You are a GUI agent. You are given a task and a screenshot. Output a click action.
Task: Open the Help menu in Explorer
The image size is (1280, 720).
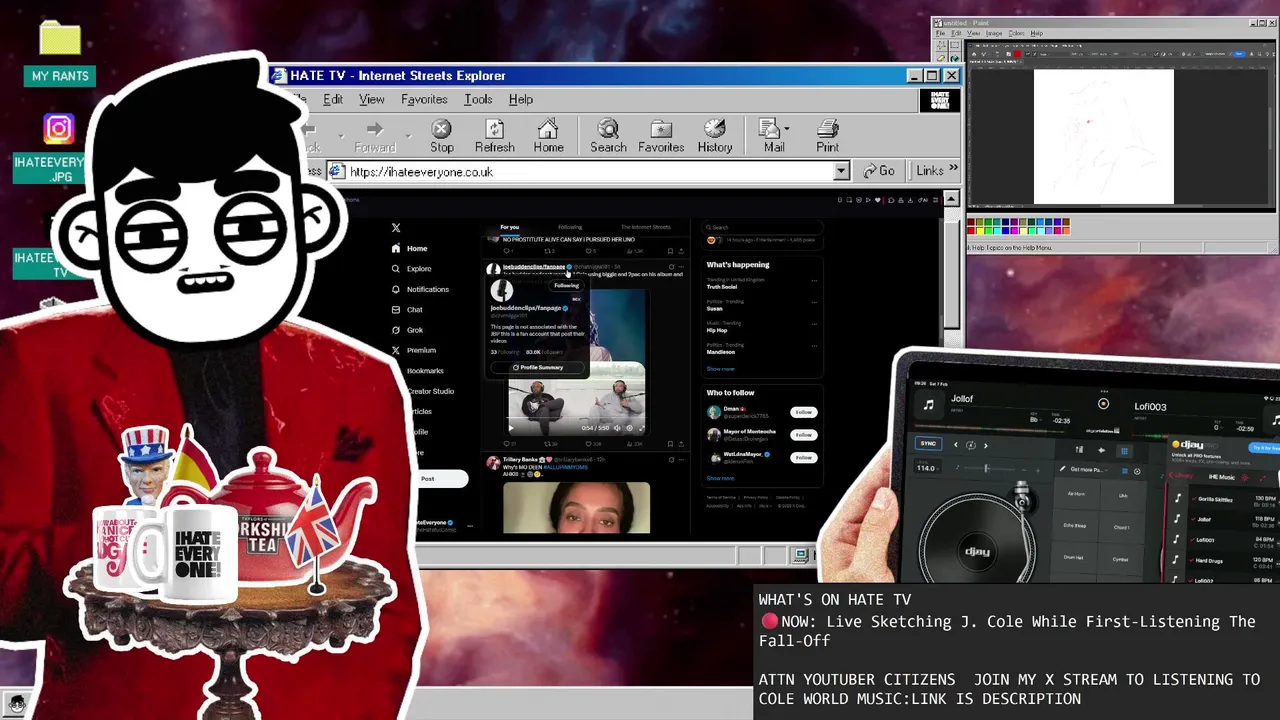[x=520, y=99]
